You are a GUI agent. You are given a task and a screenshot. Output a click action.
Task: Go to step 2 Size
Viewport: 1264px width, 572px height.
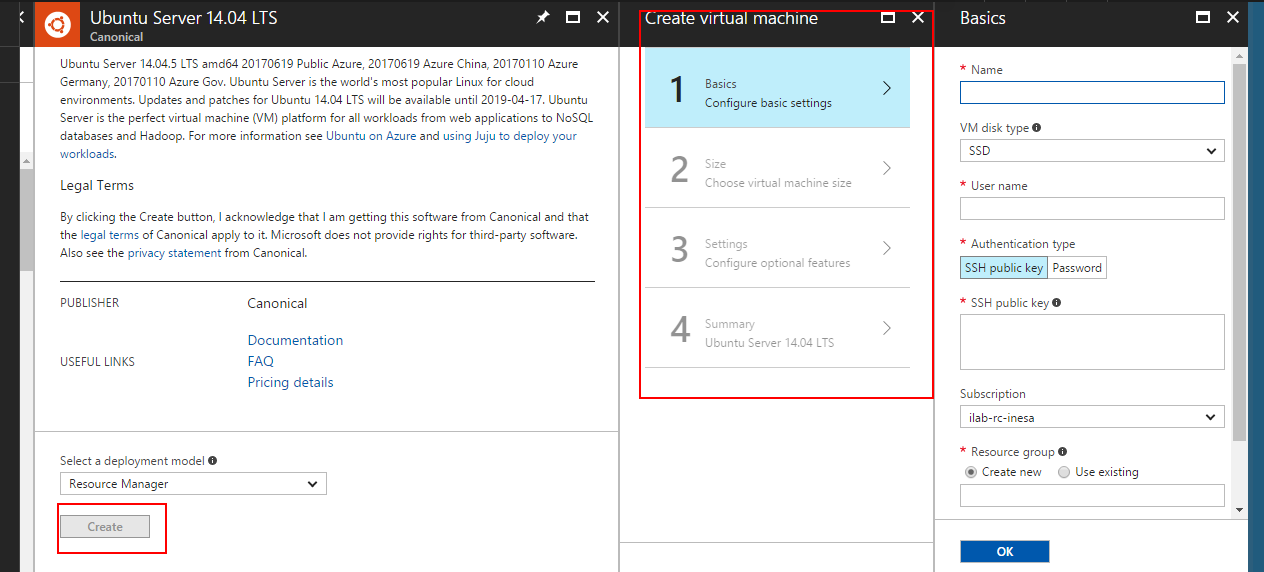tap(777, 168)
